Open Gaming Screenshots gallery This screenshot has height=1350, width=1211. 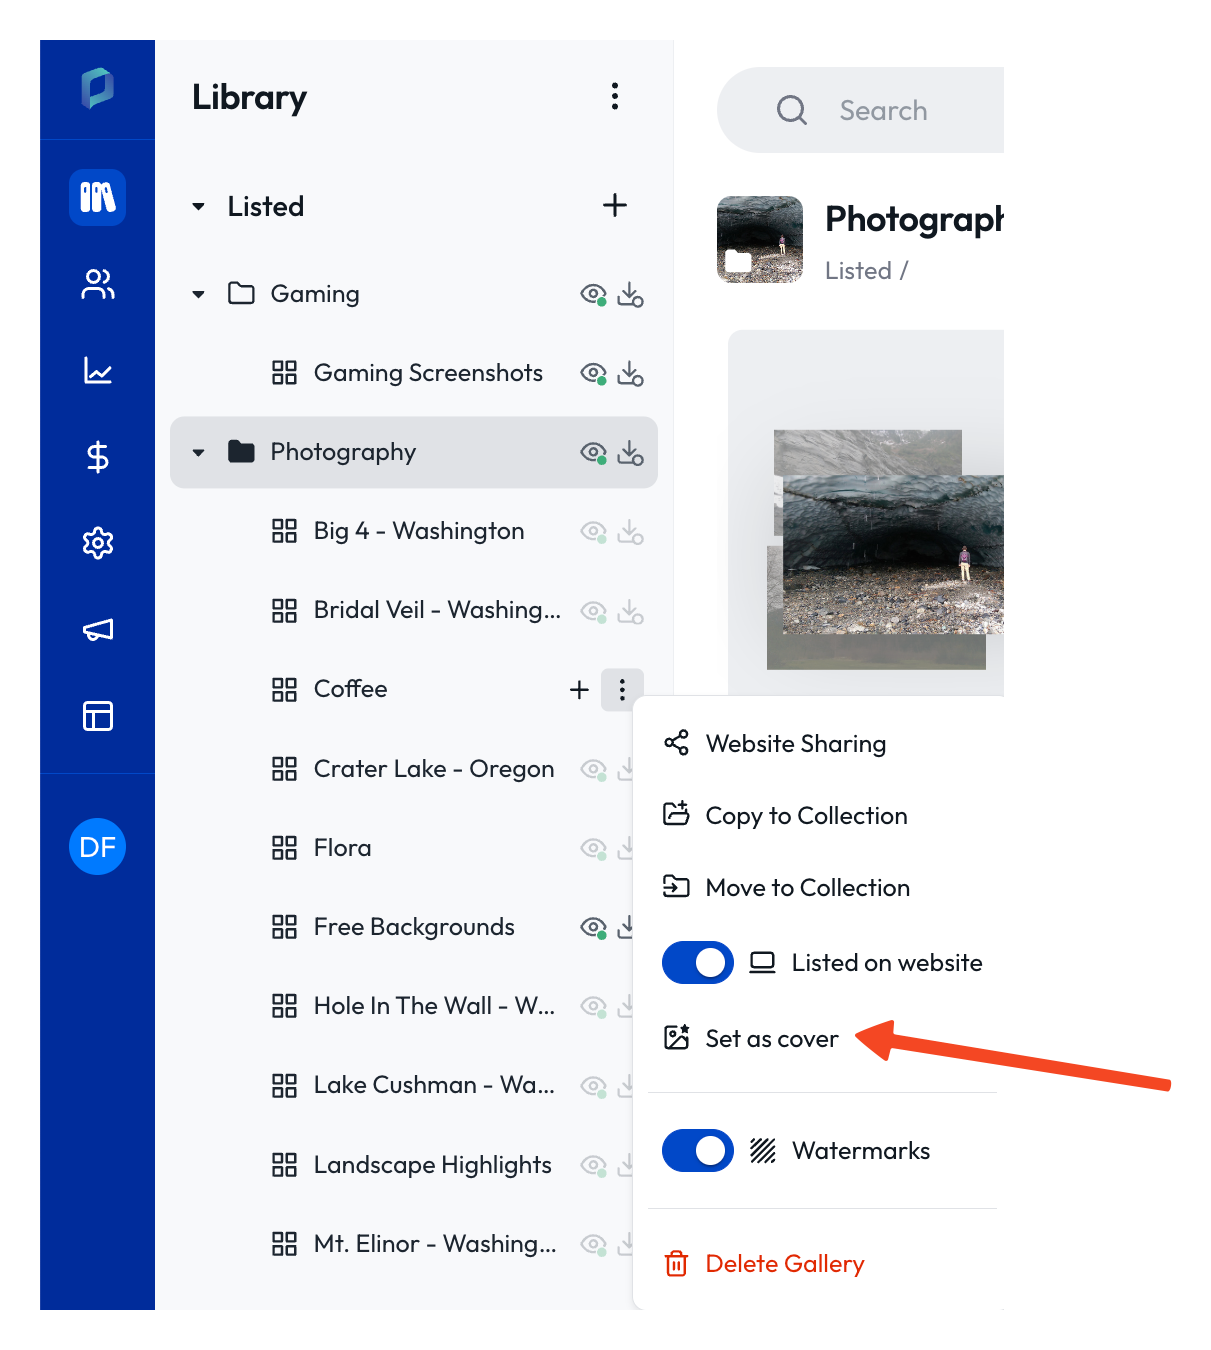[428, 373]
